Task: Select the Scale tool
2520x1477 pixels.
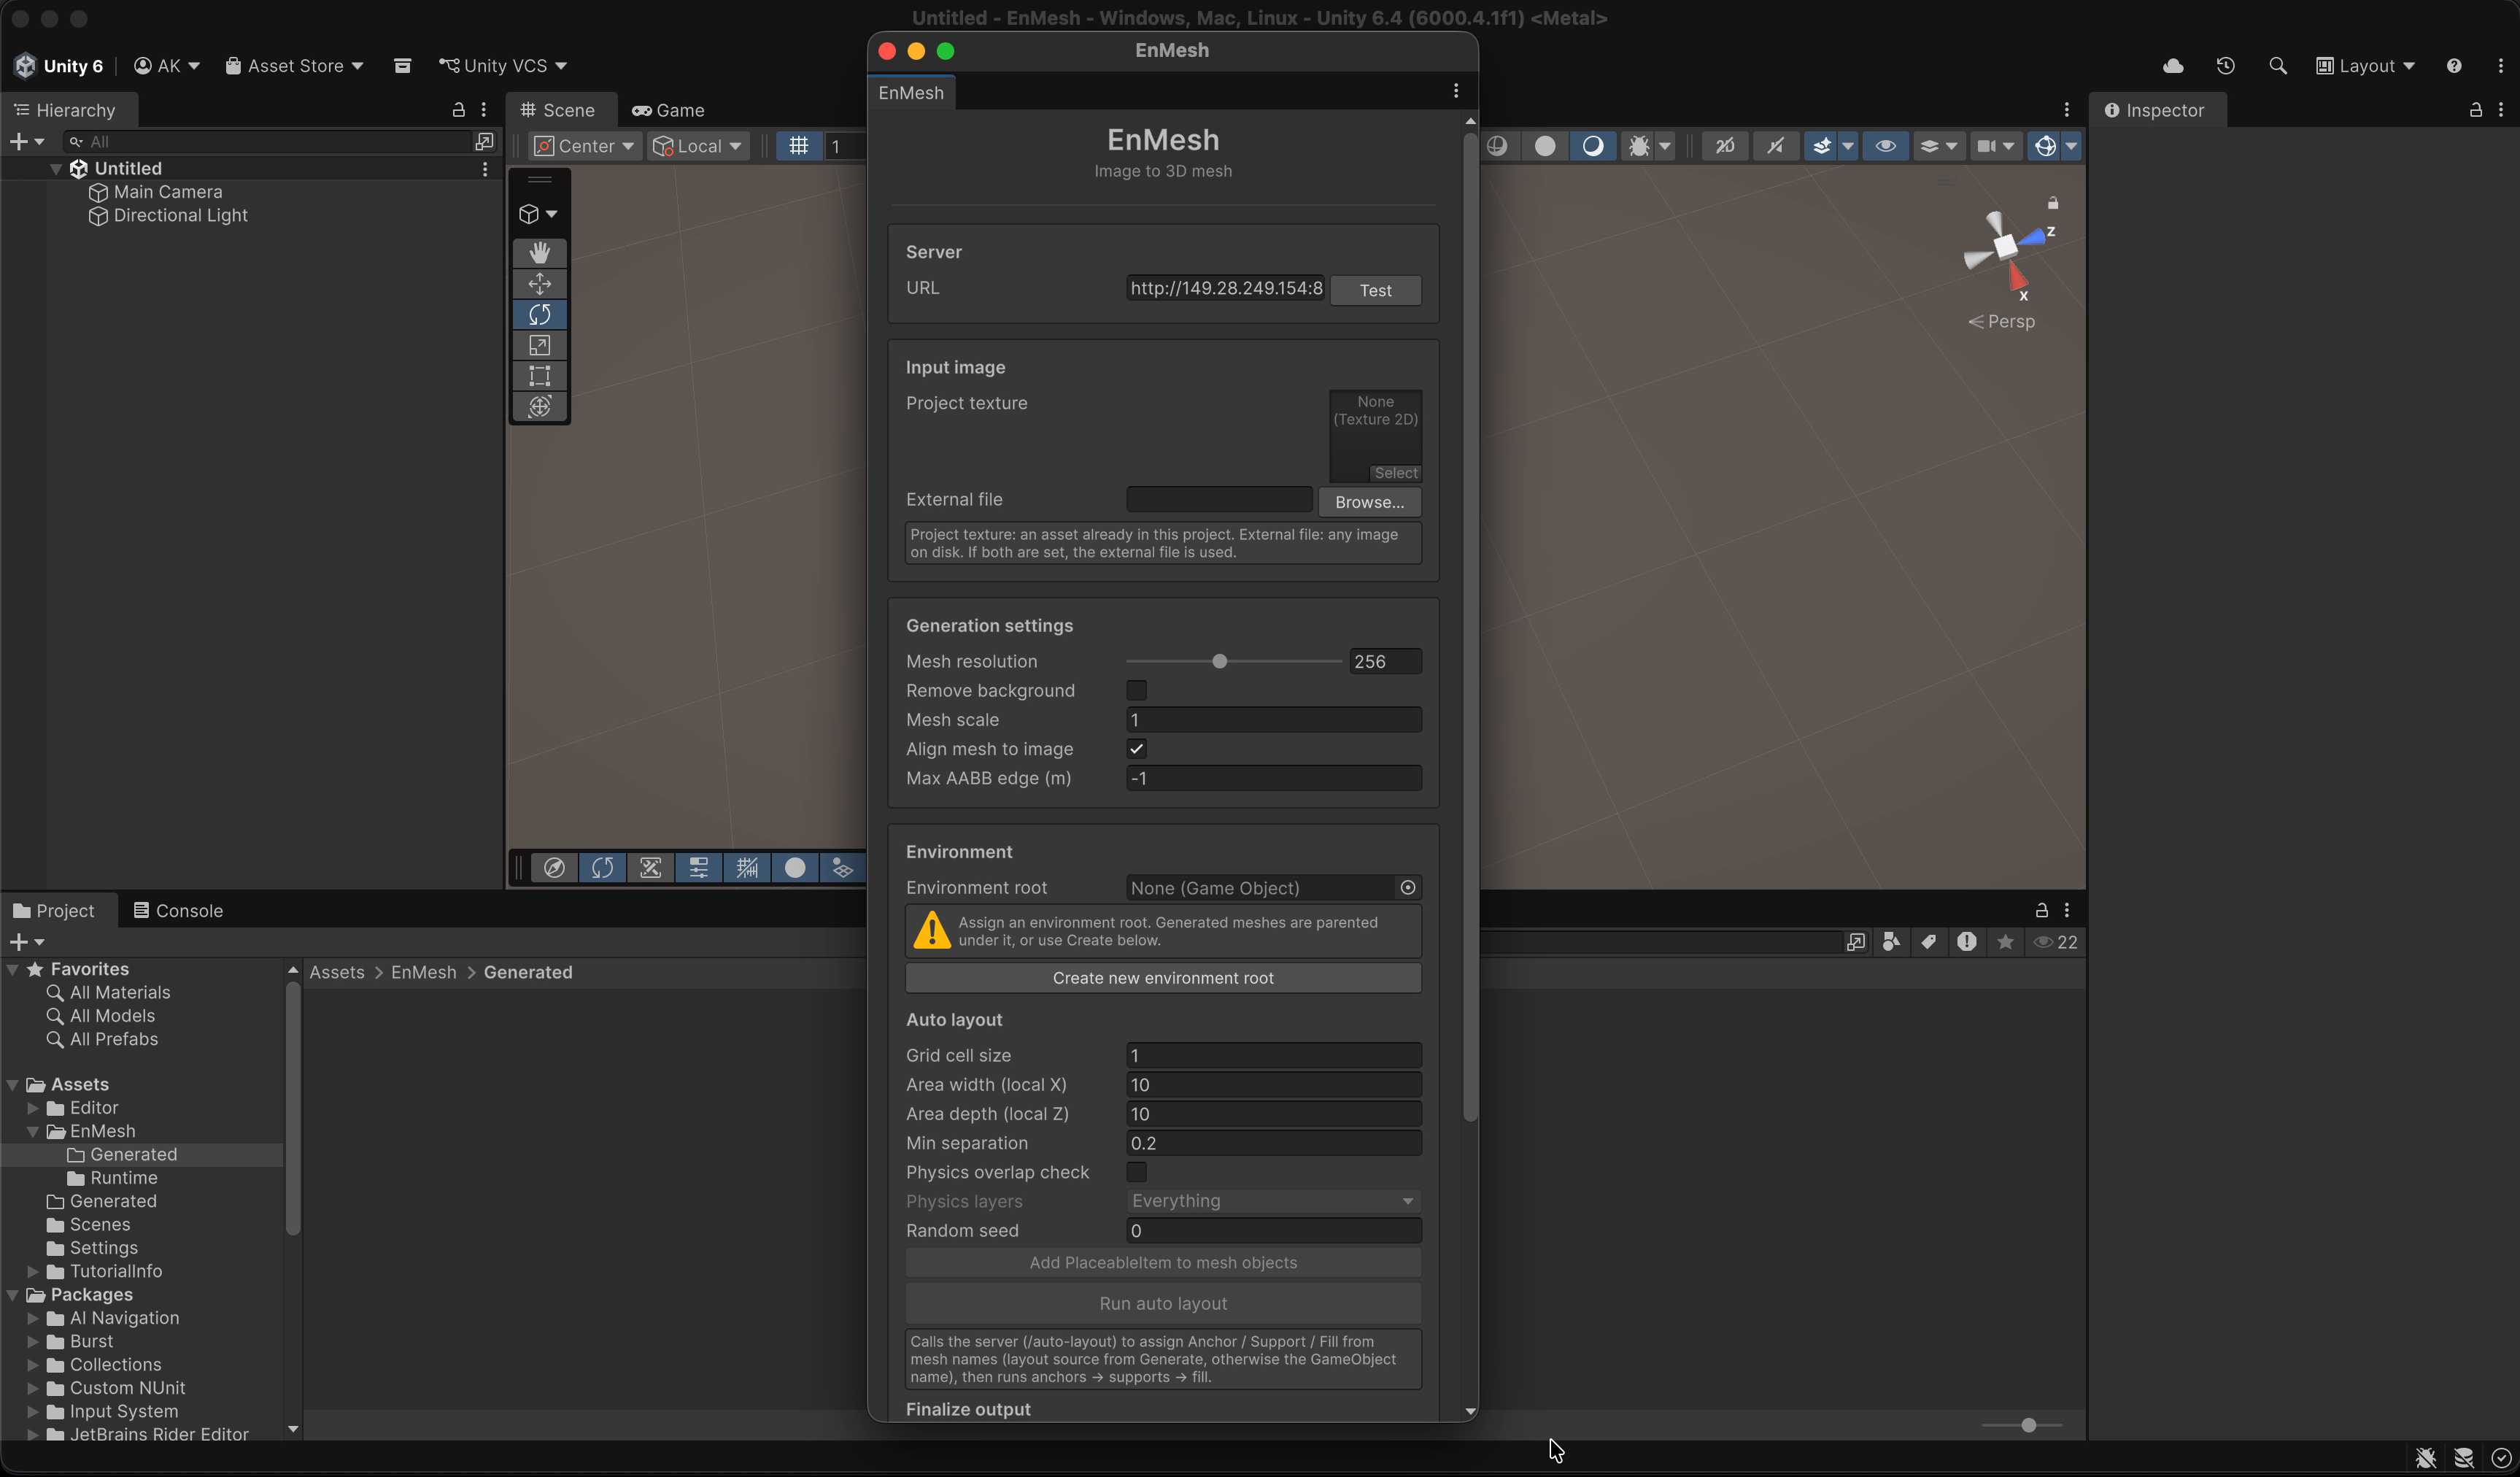Action: [539, 345]
